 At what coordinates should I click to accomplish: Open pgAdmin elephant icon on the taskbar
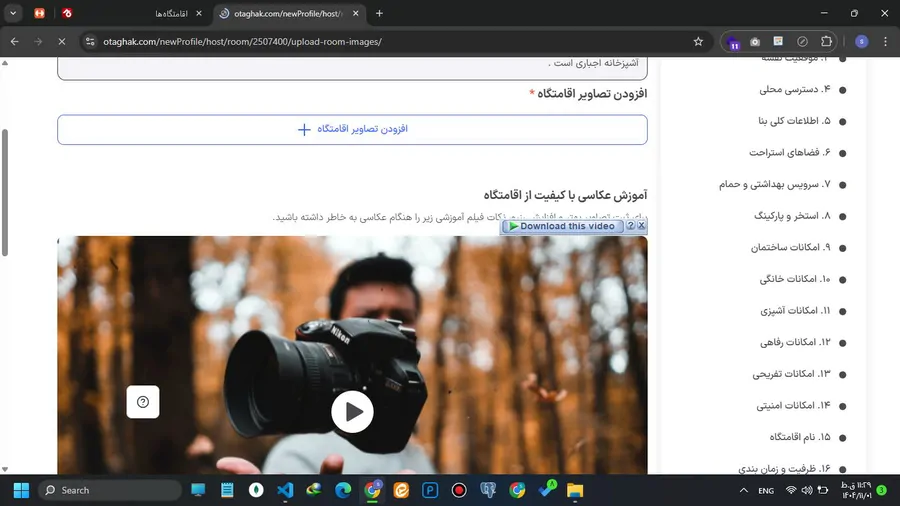tap(488, 490)
